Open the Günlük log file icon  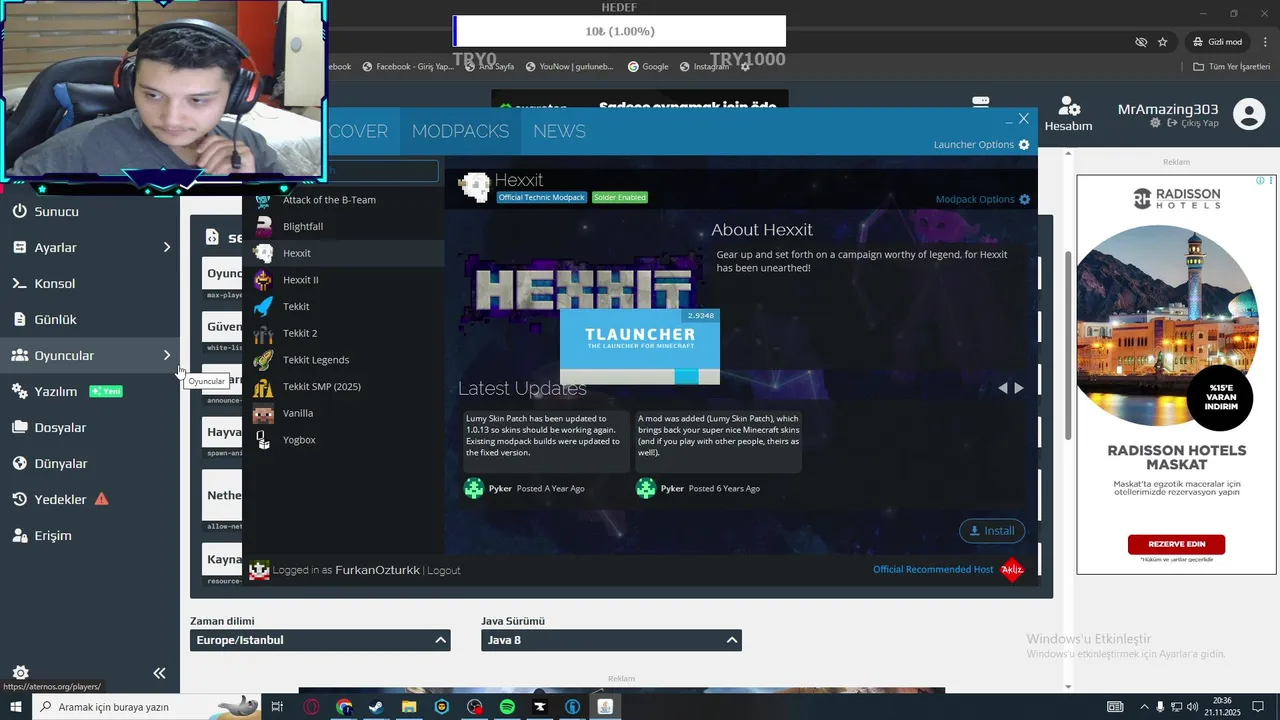tap(19, 319)
